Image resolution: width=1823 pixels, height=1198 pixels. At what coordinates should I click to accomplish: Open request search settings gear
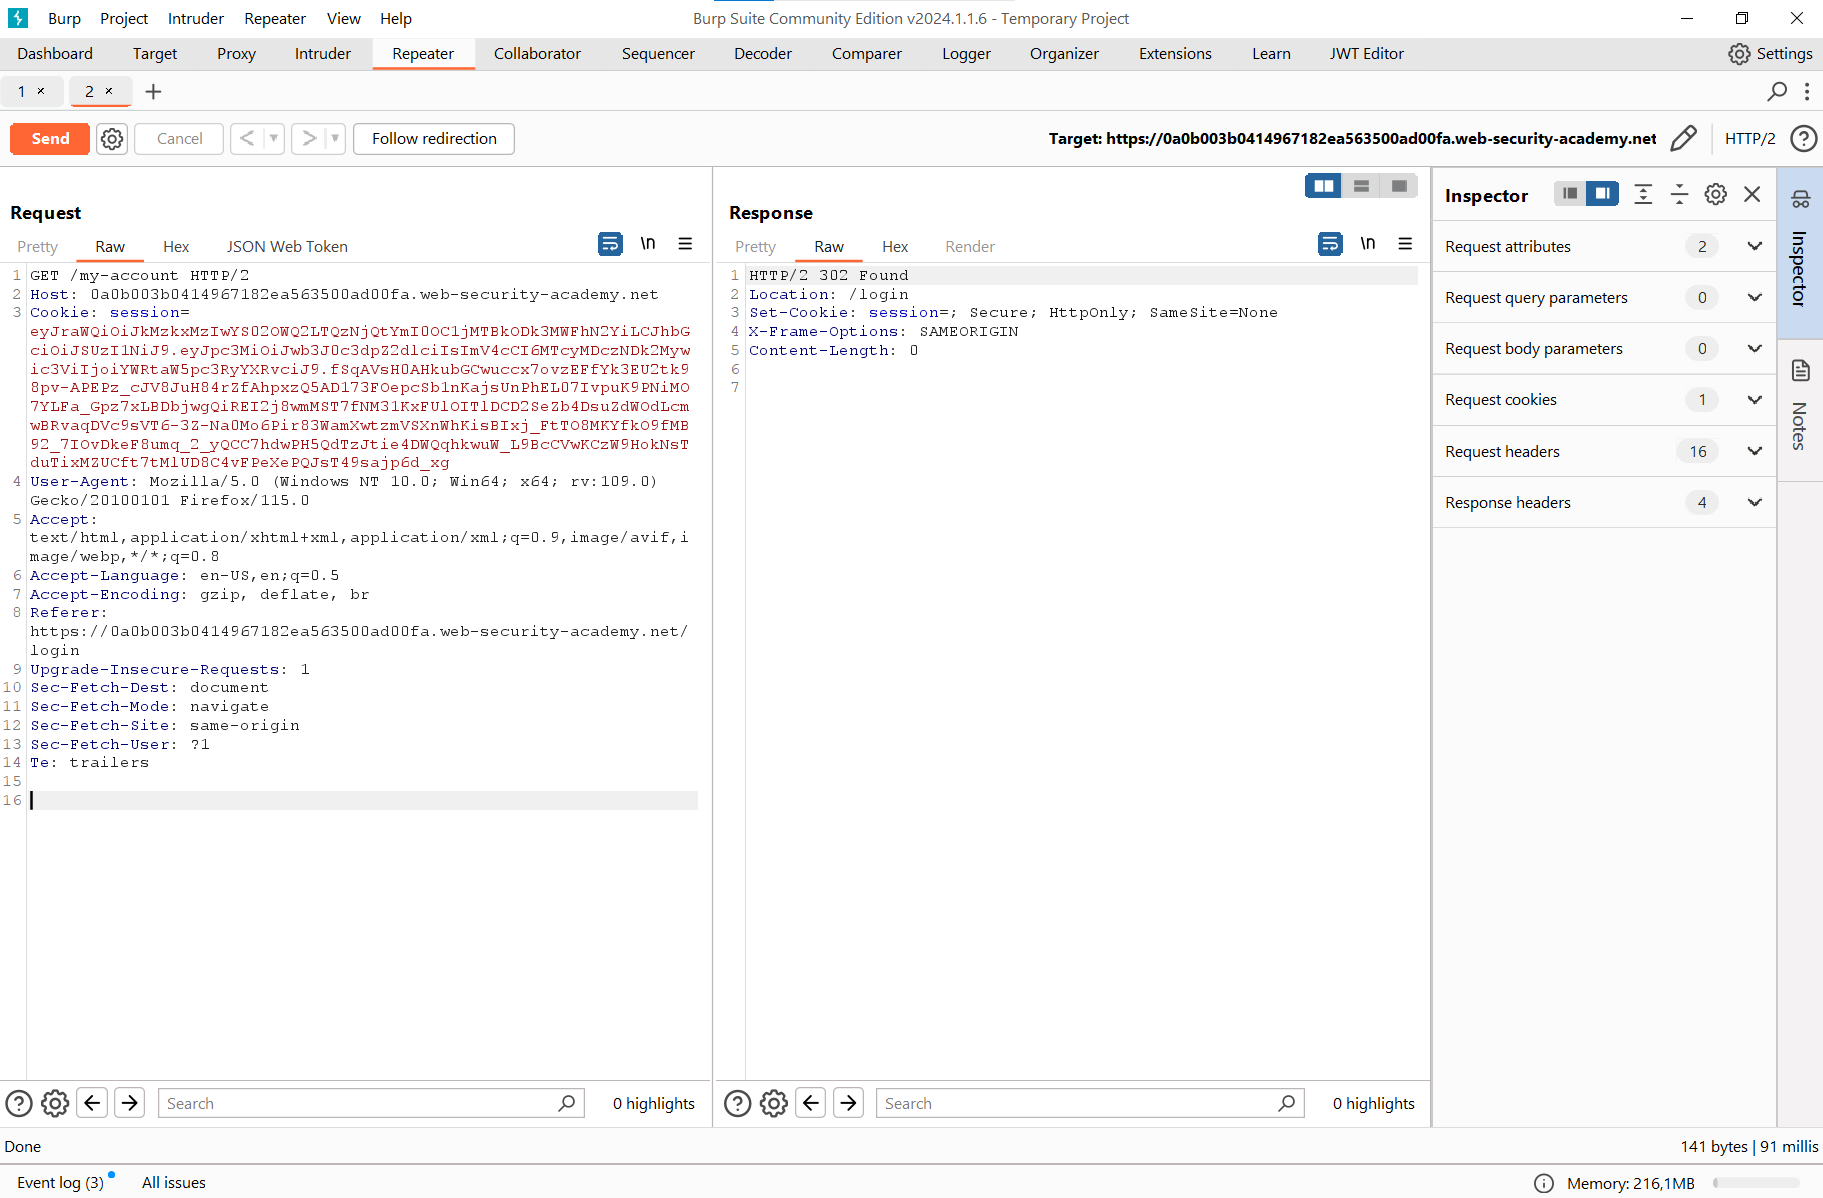pos(55,1103)
